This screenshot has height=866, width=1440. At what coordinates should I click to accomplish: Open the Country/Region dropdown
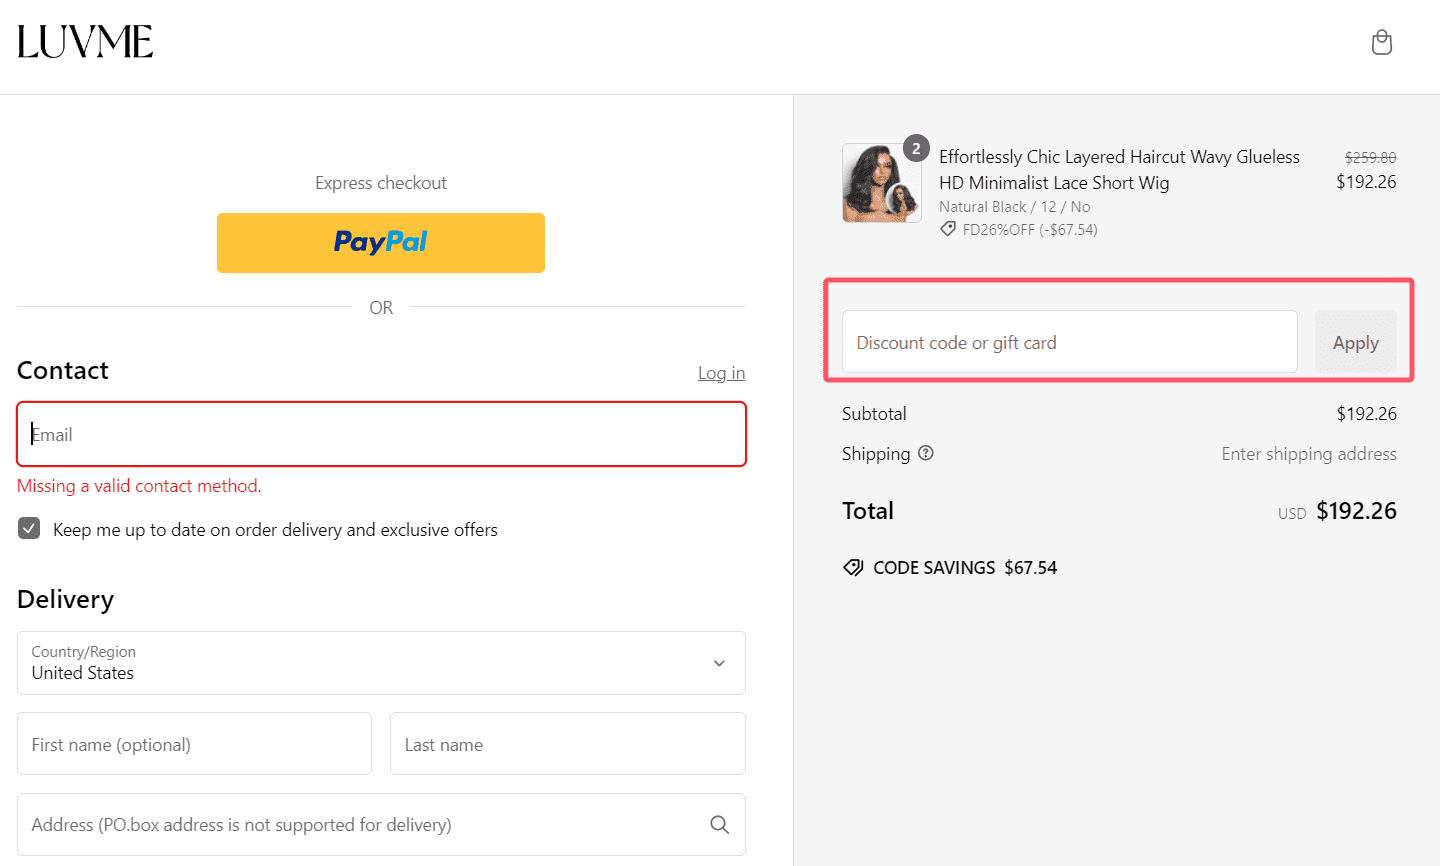(x=381, y=663)
